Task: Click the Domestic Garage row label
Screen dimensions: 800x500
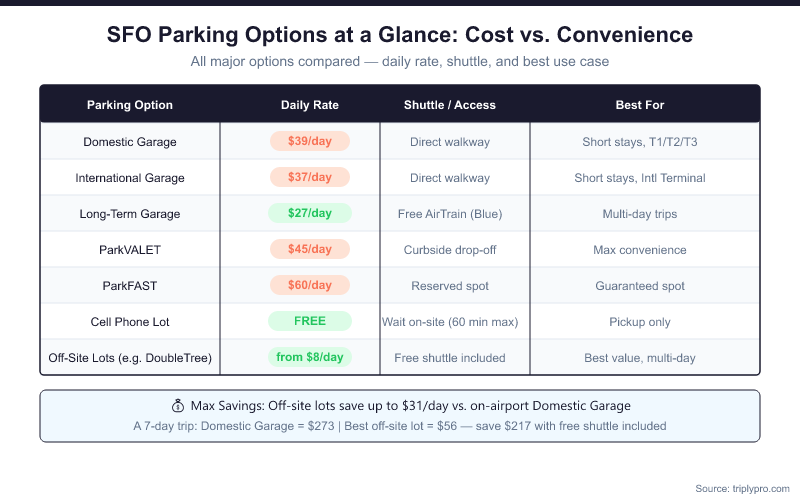Action: [x=130, y=142]
